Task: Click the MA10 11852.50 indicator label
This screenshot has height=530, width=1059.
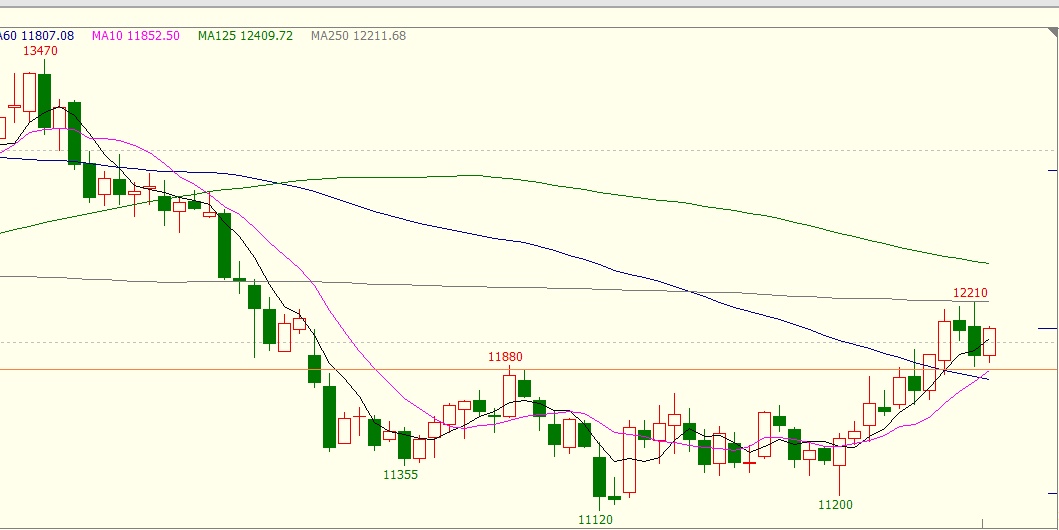Action: (135, 36)
